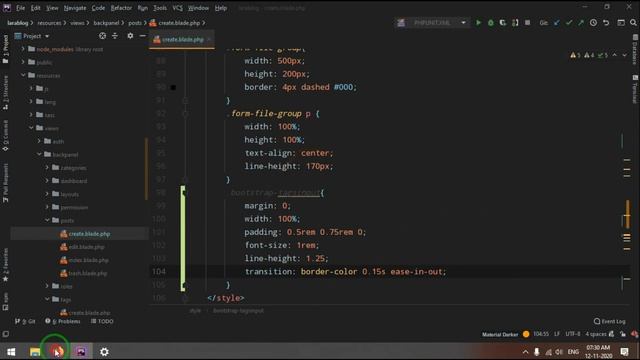
Task: Open the Git tool window button
Action: click(25, 321)
